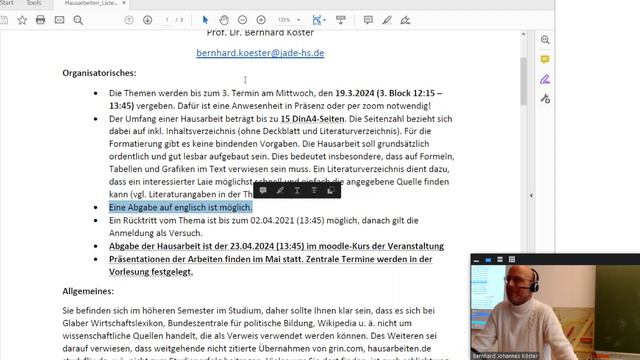The width and height of the screenshot is (640, 360).
Task: Highlight selection via floating toolbar pen
Action: point(280,190)
